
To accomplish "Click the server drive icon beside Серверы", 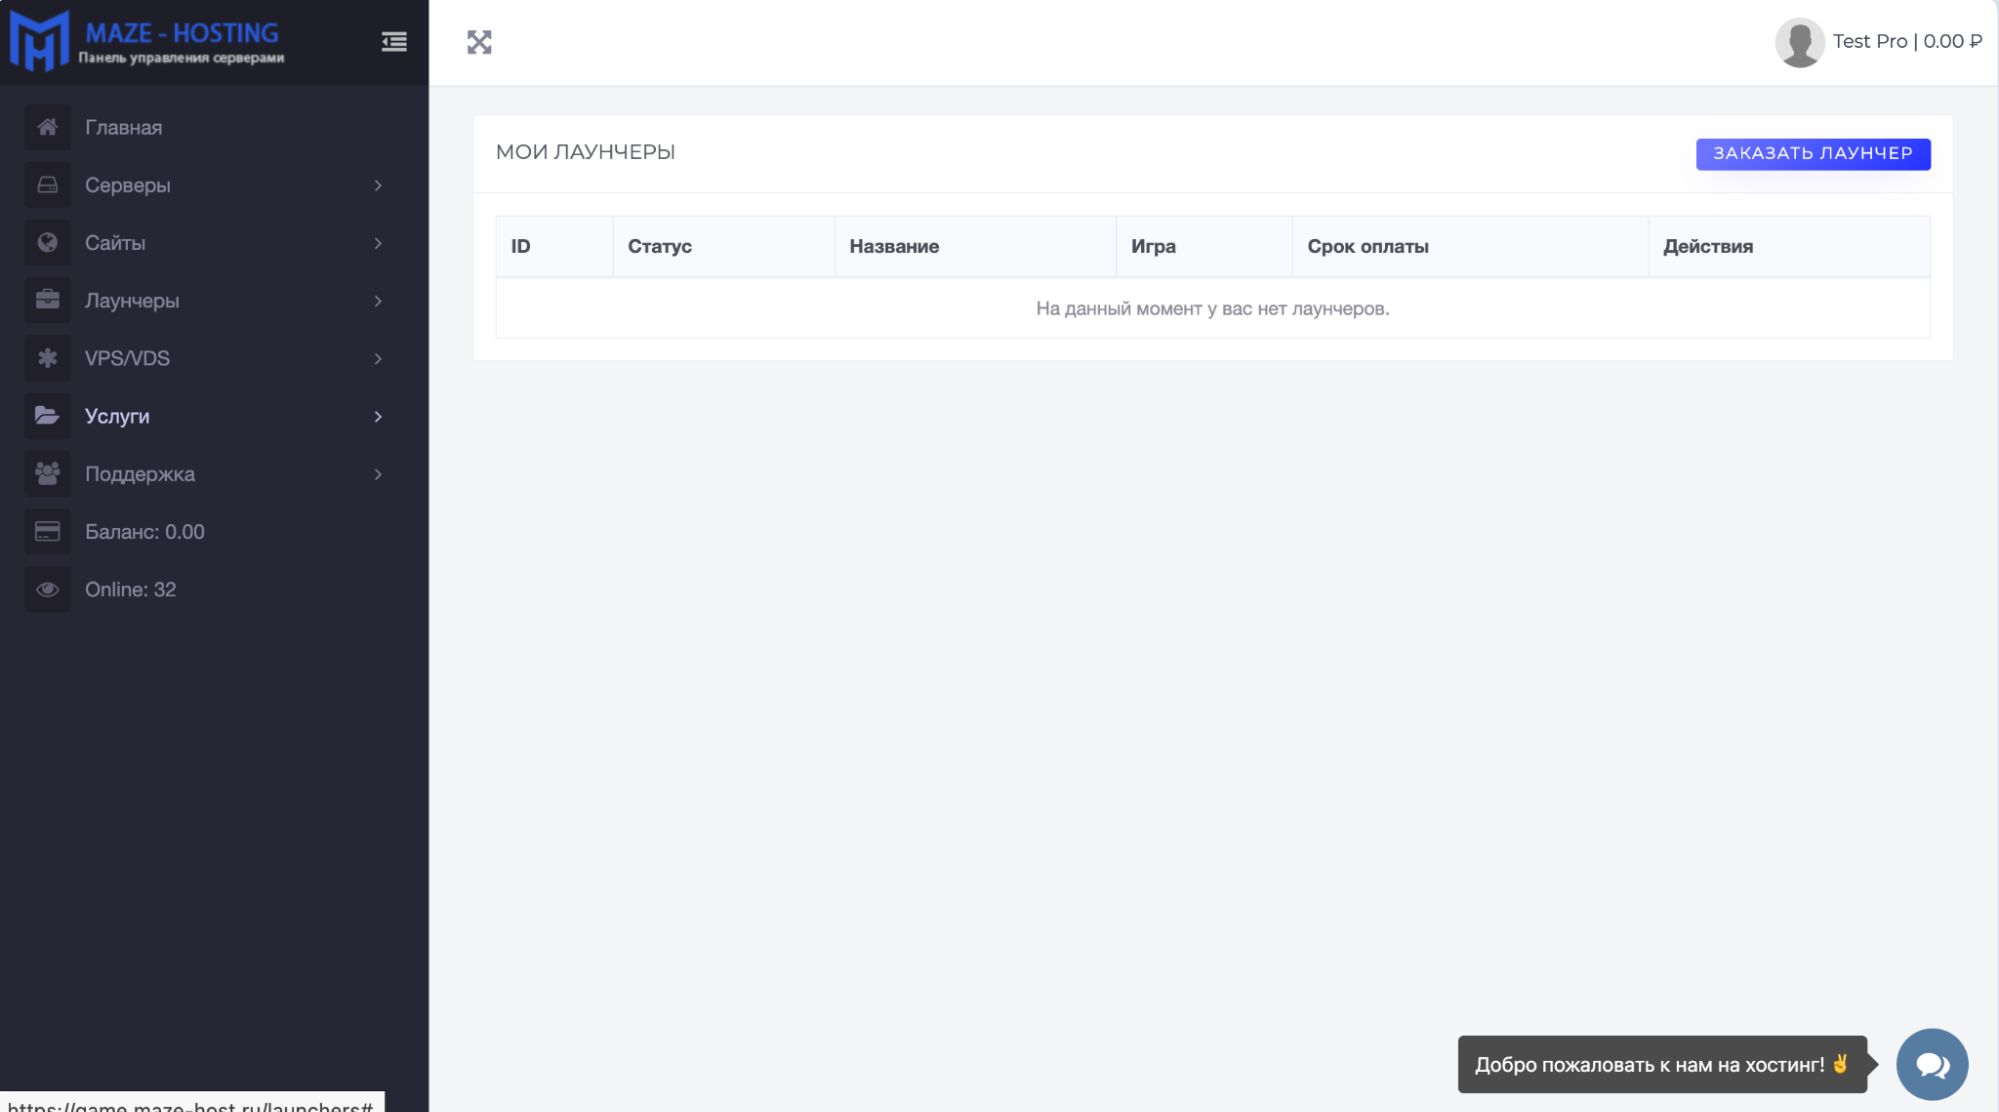I will [x=47, y=185].
